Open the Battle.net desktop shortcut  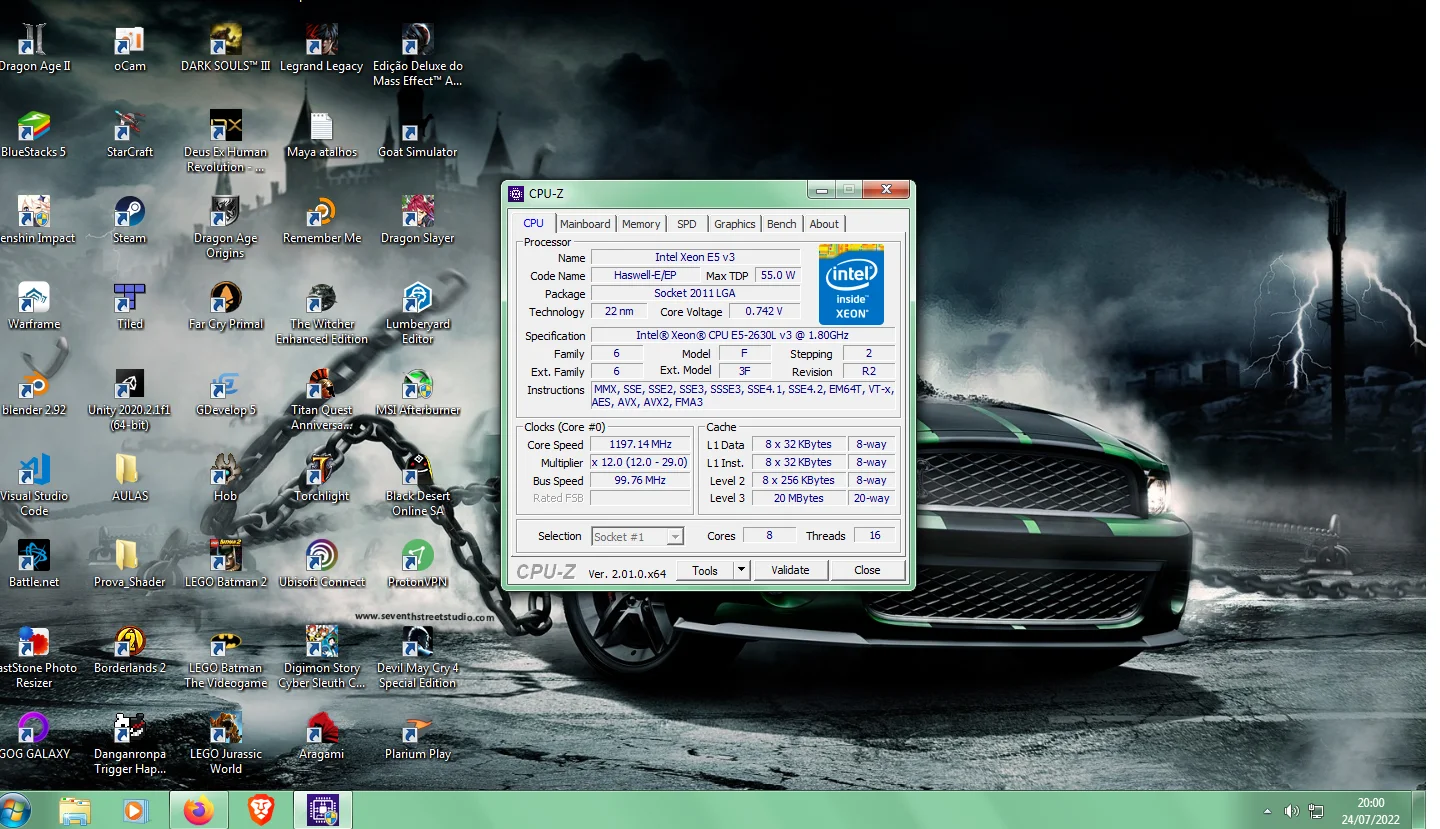click(x=34, y=557)
